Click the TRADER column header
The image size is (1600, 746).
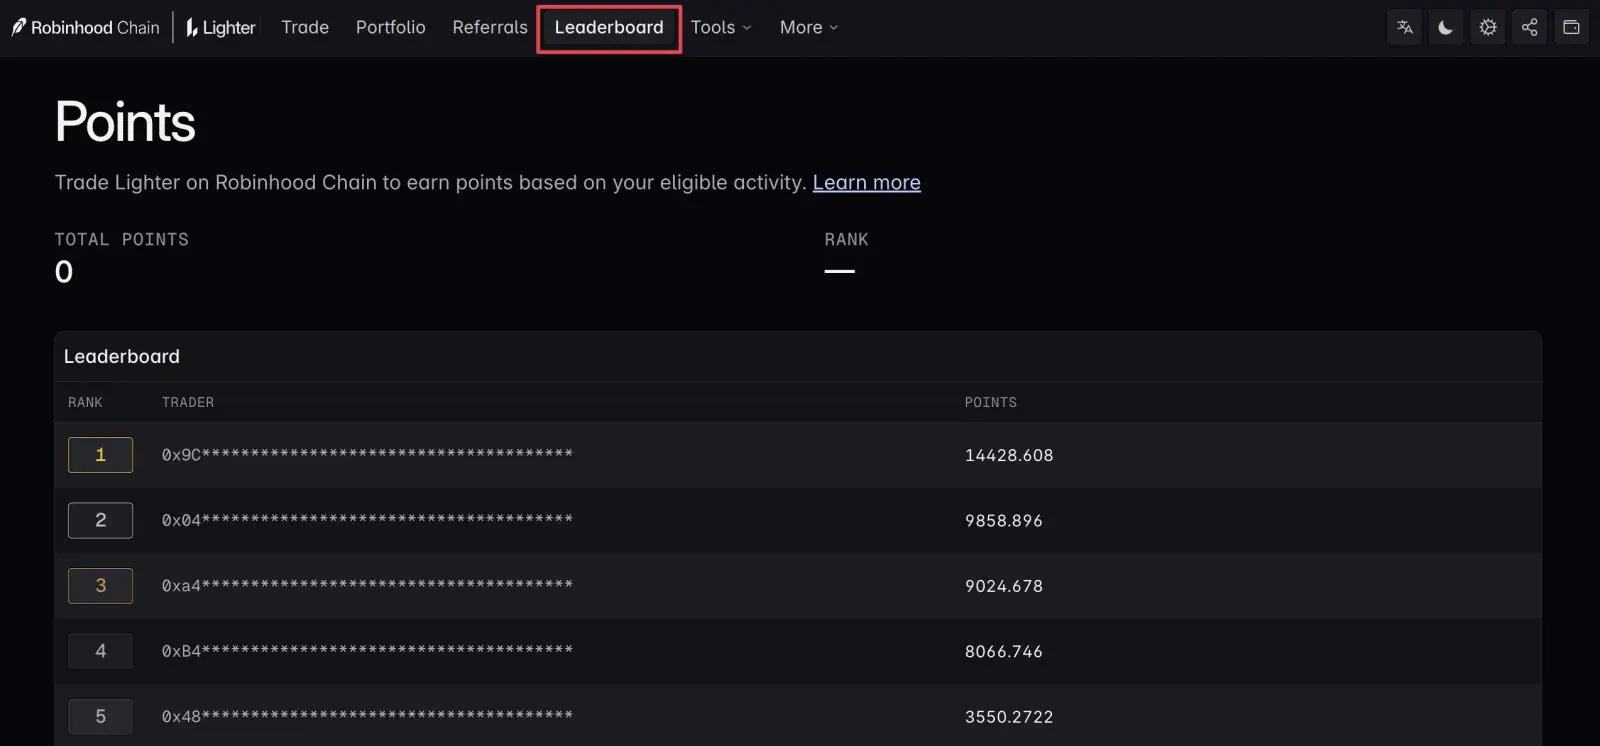click(188, 402)
